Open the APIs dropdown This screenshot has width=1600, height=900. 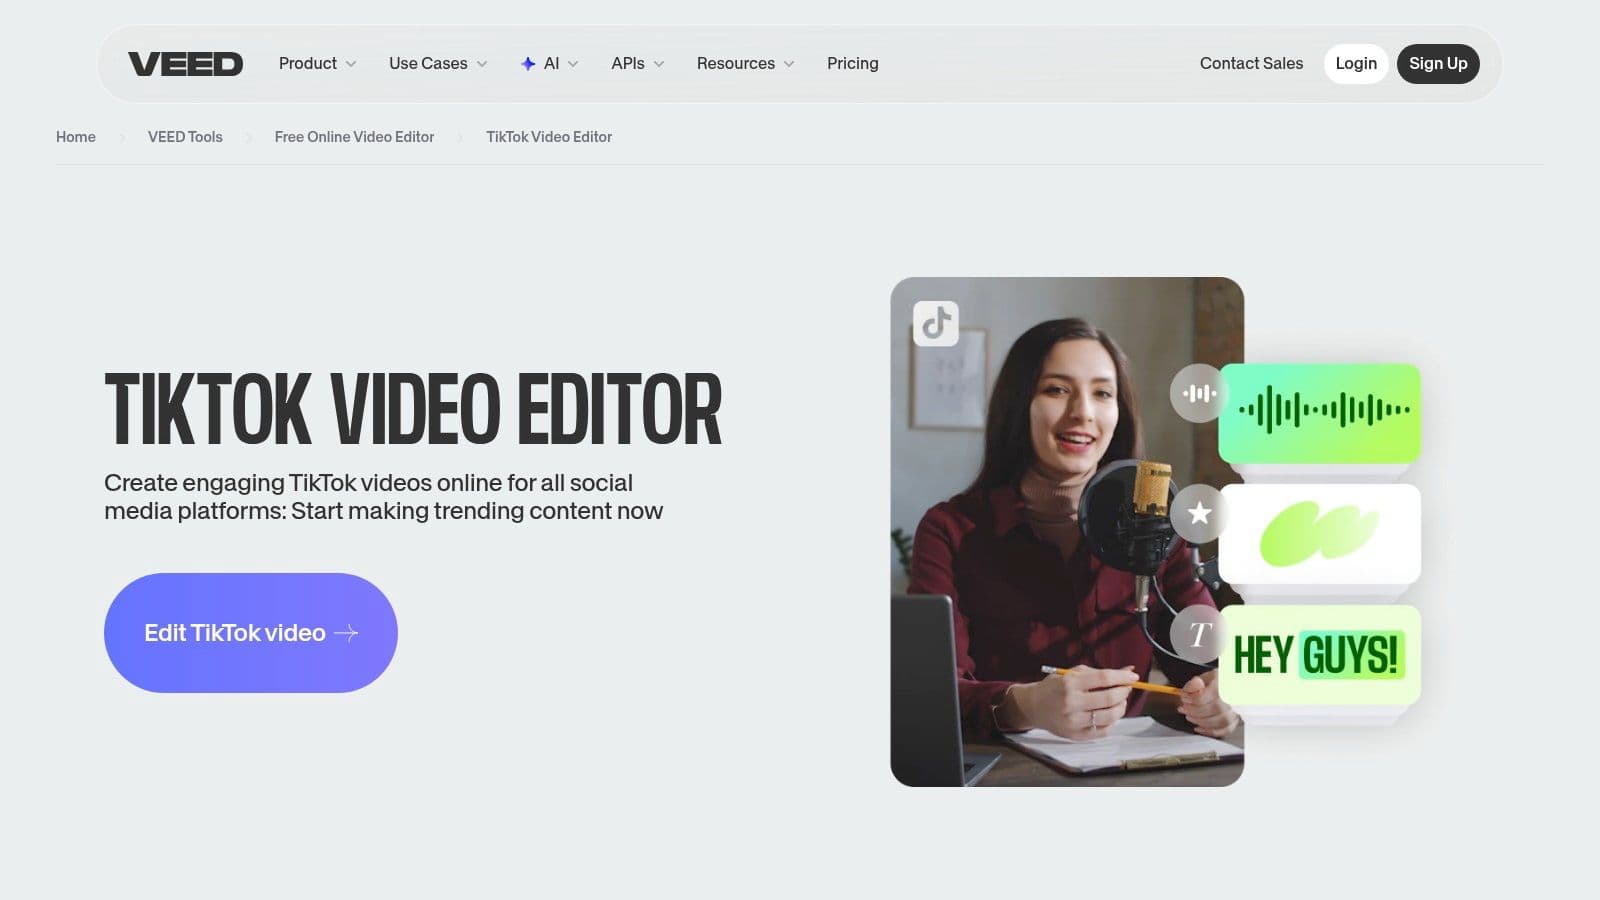[637, 64]
